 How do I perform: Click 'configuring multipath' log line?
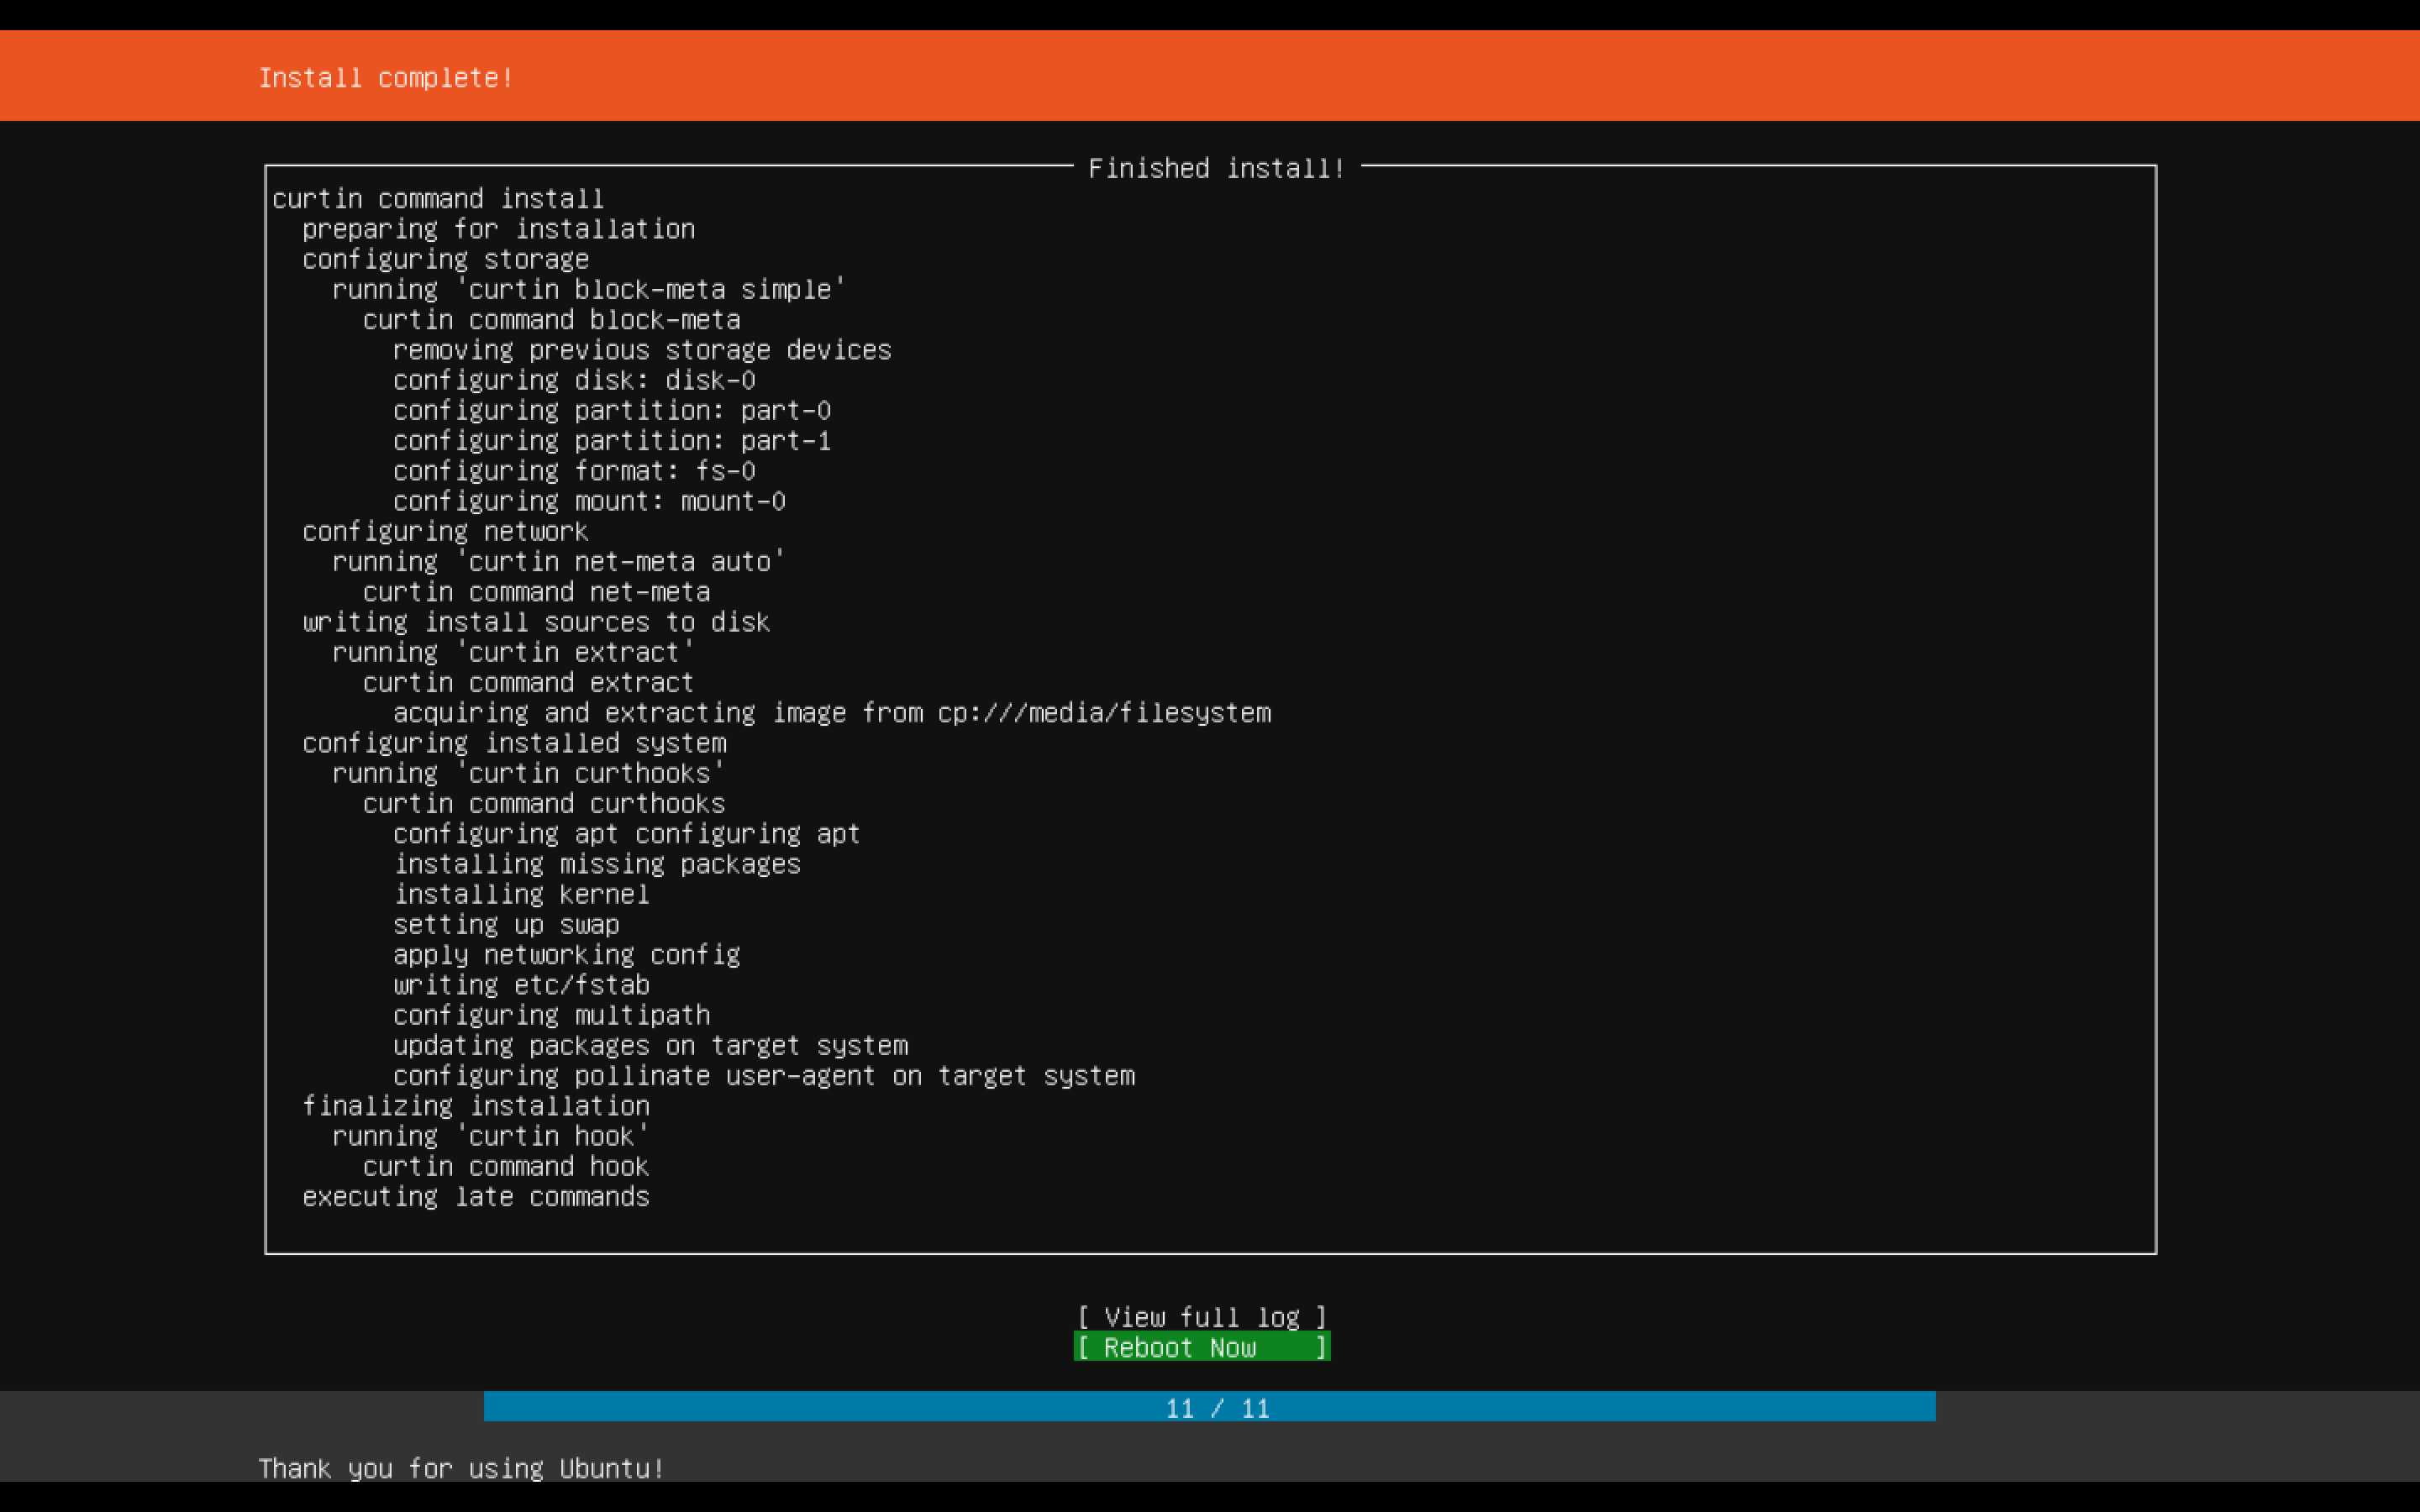click(551, 1015)
